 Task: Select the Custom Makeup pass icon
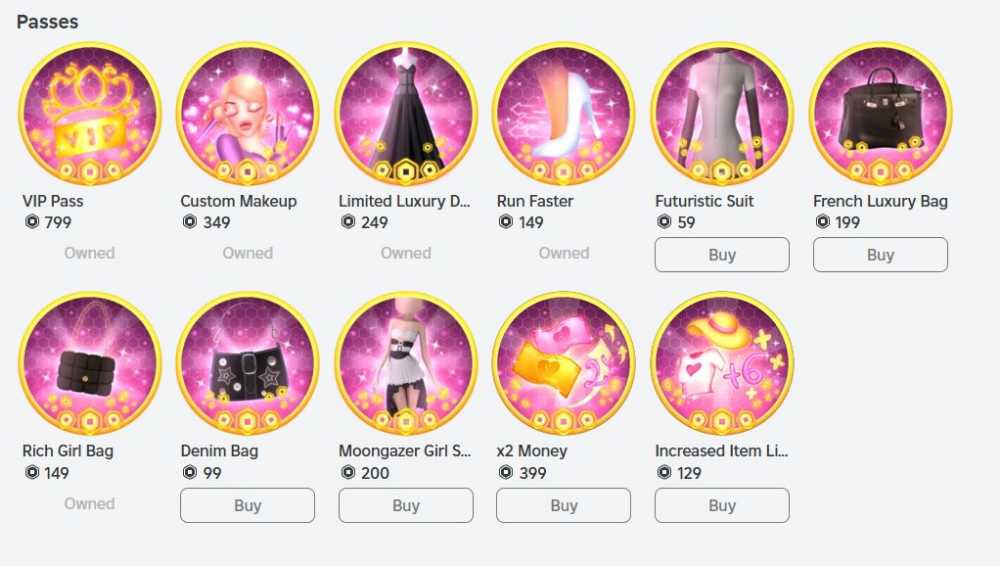coord(247,114)
